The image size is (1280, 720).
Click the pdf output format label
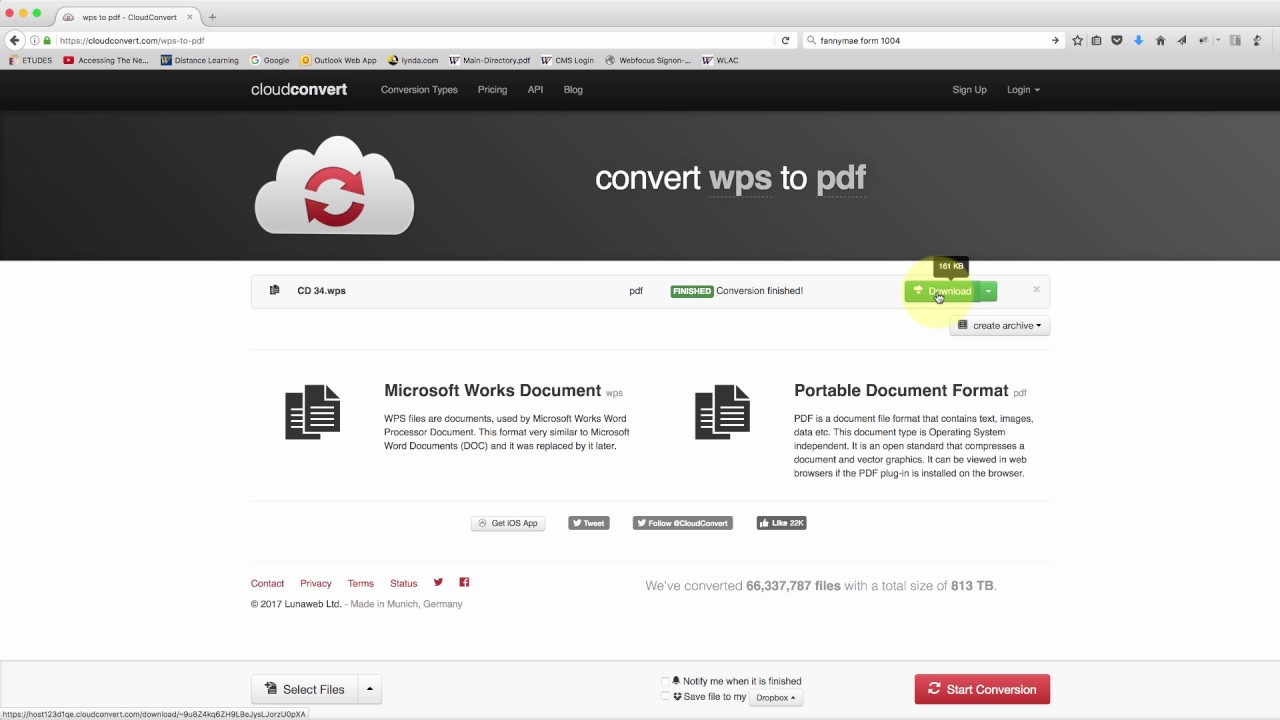click(636, 291)
